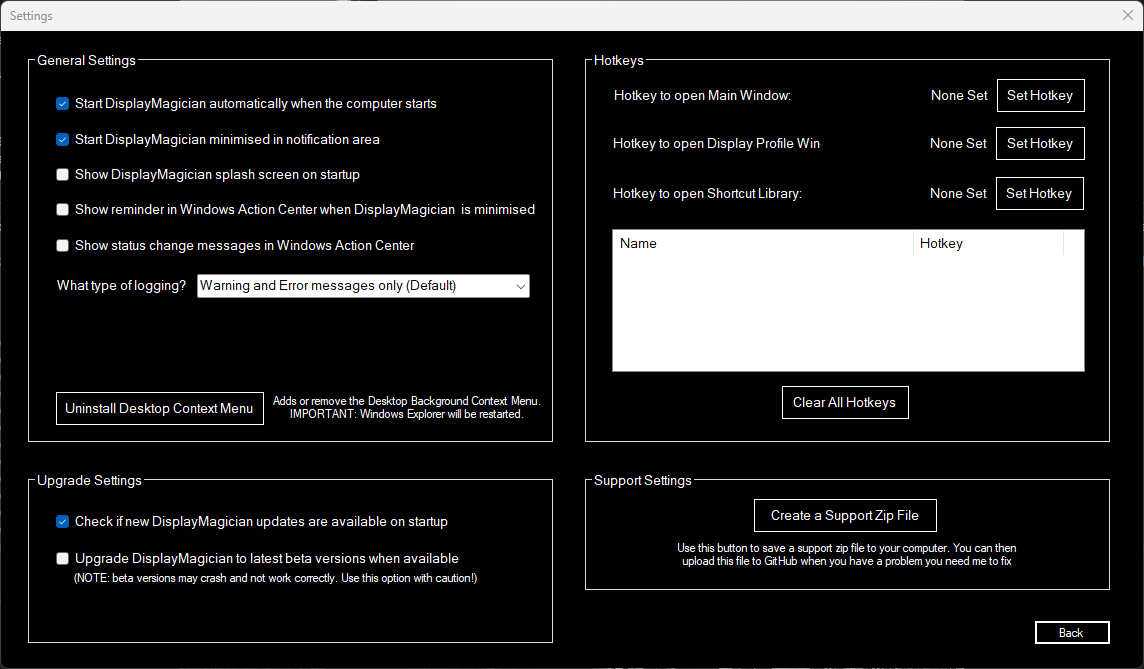
Task: Close the Settings window
Action: 1127,15
